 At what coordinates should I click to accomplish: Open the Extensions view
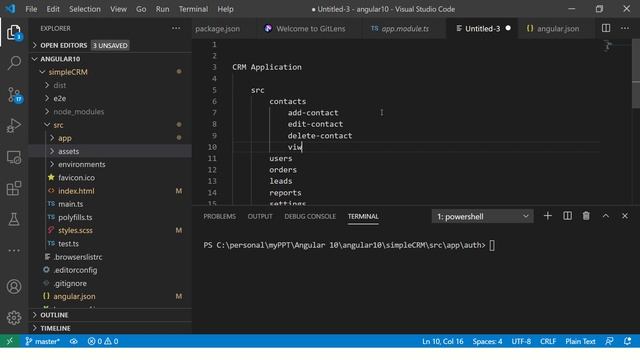tap(14, 188)
